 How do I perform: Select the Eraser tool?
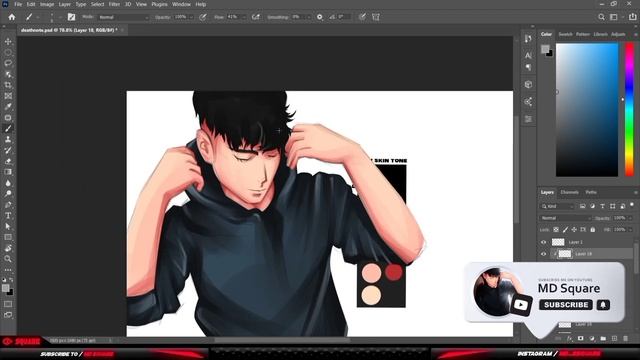pyautogui.click(x=8, y=161)
